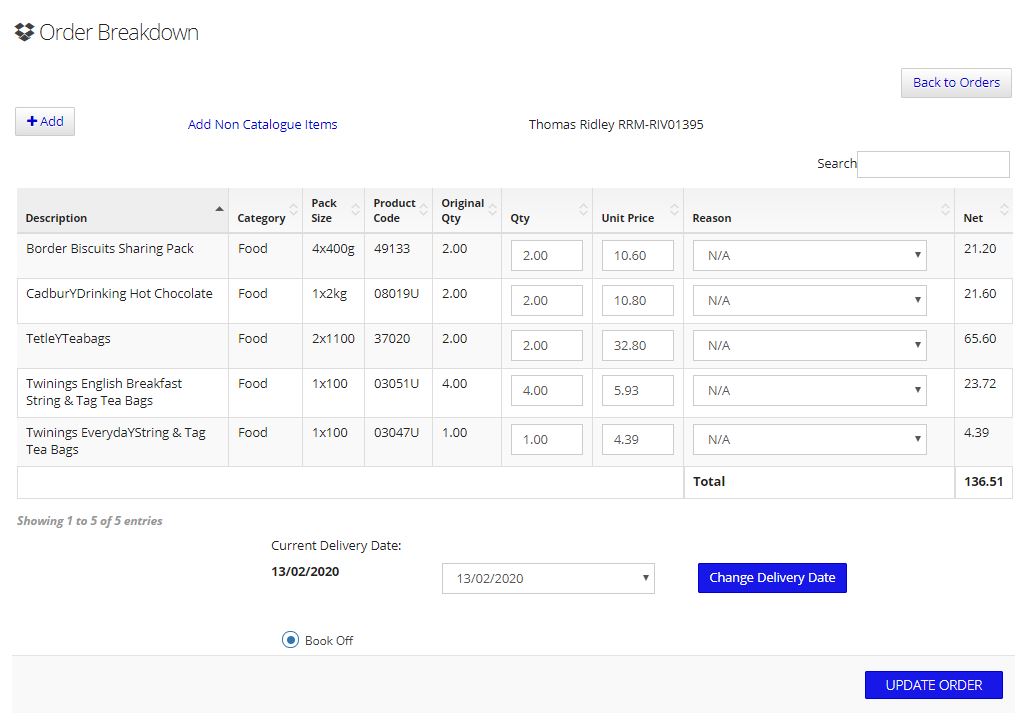Open Reason dropdown for Border Biscuits
The image size is (1025, 722).
809,255
